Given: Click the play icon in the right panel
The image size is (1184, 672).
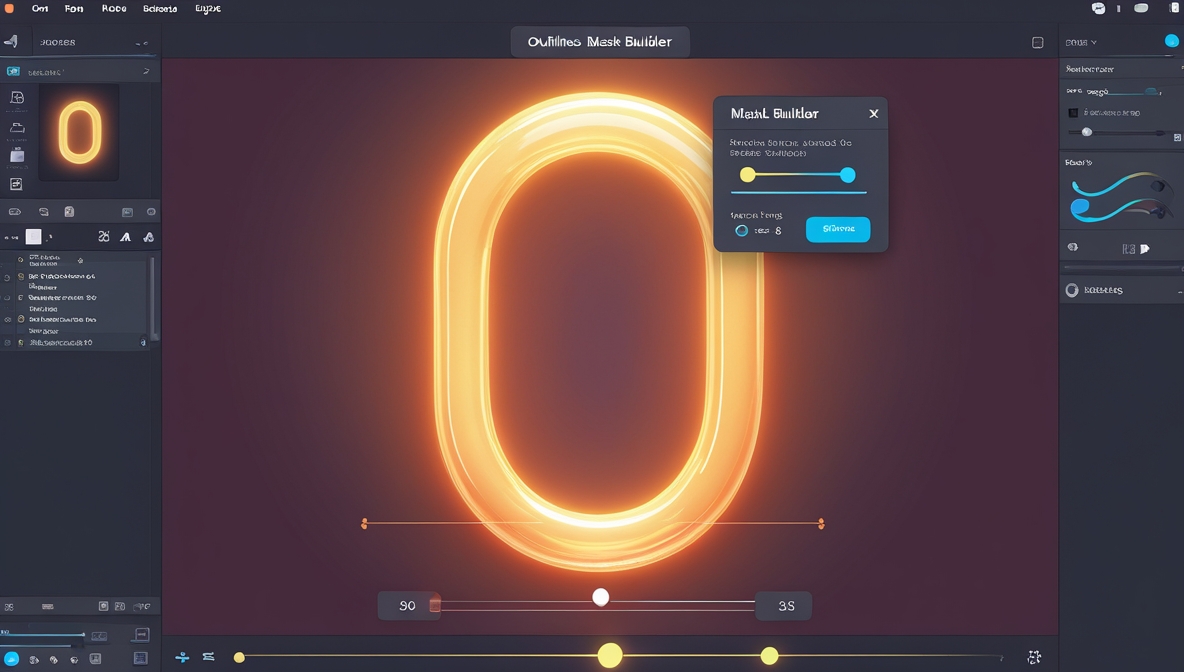Looking at the screenshot, I should click(x=1145, y=247).
